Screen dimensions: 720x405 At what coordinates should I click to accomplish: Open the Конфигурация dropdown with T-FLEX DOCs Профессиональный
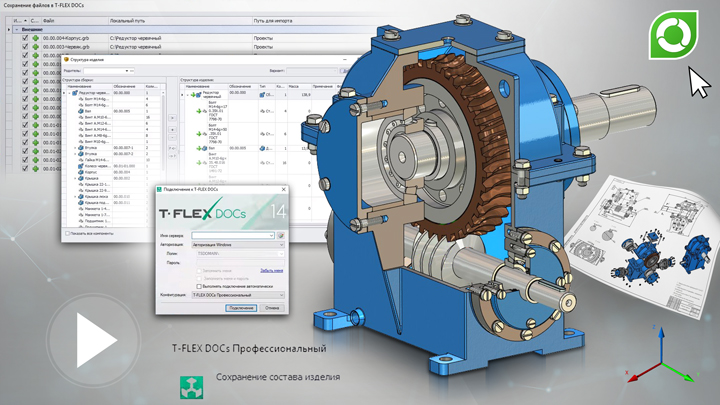[238, 295]
